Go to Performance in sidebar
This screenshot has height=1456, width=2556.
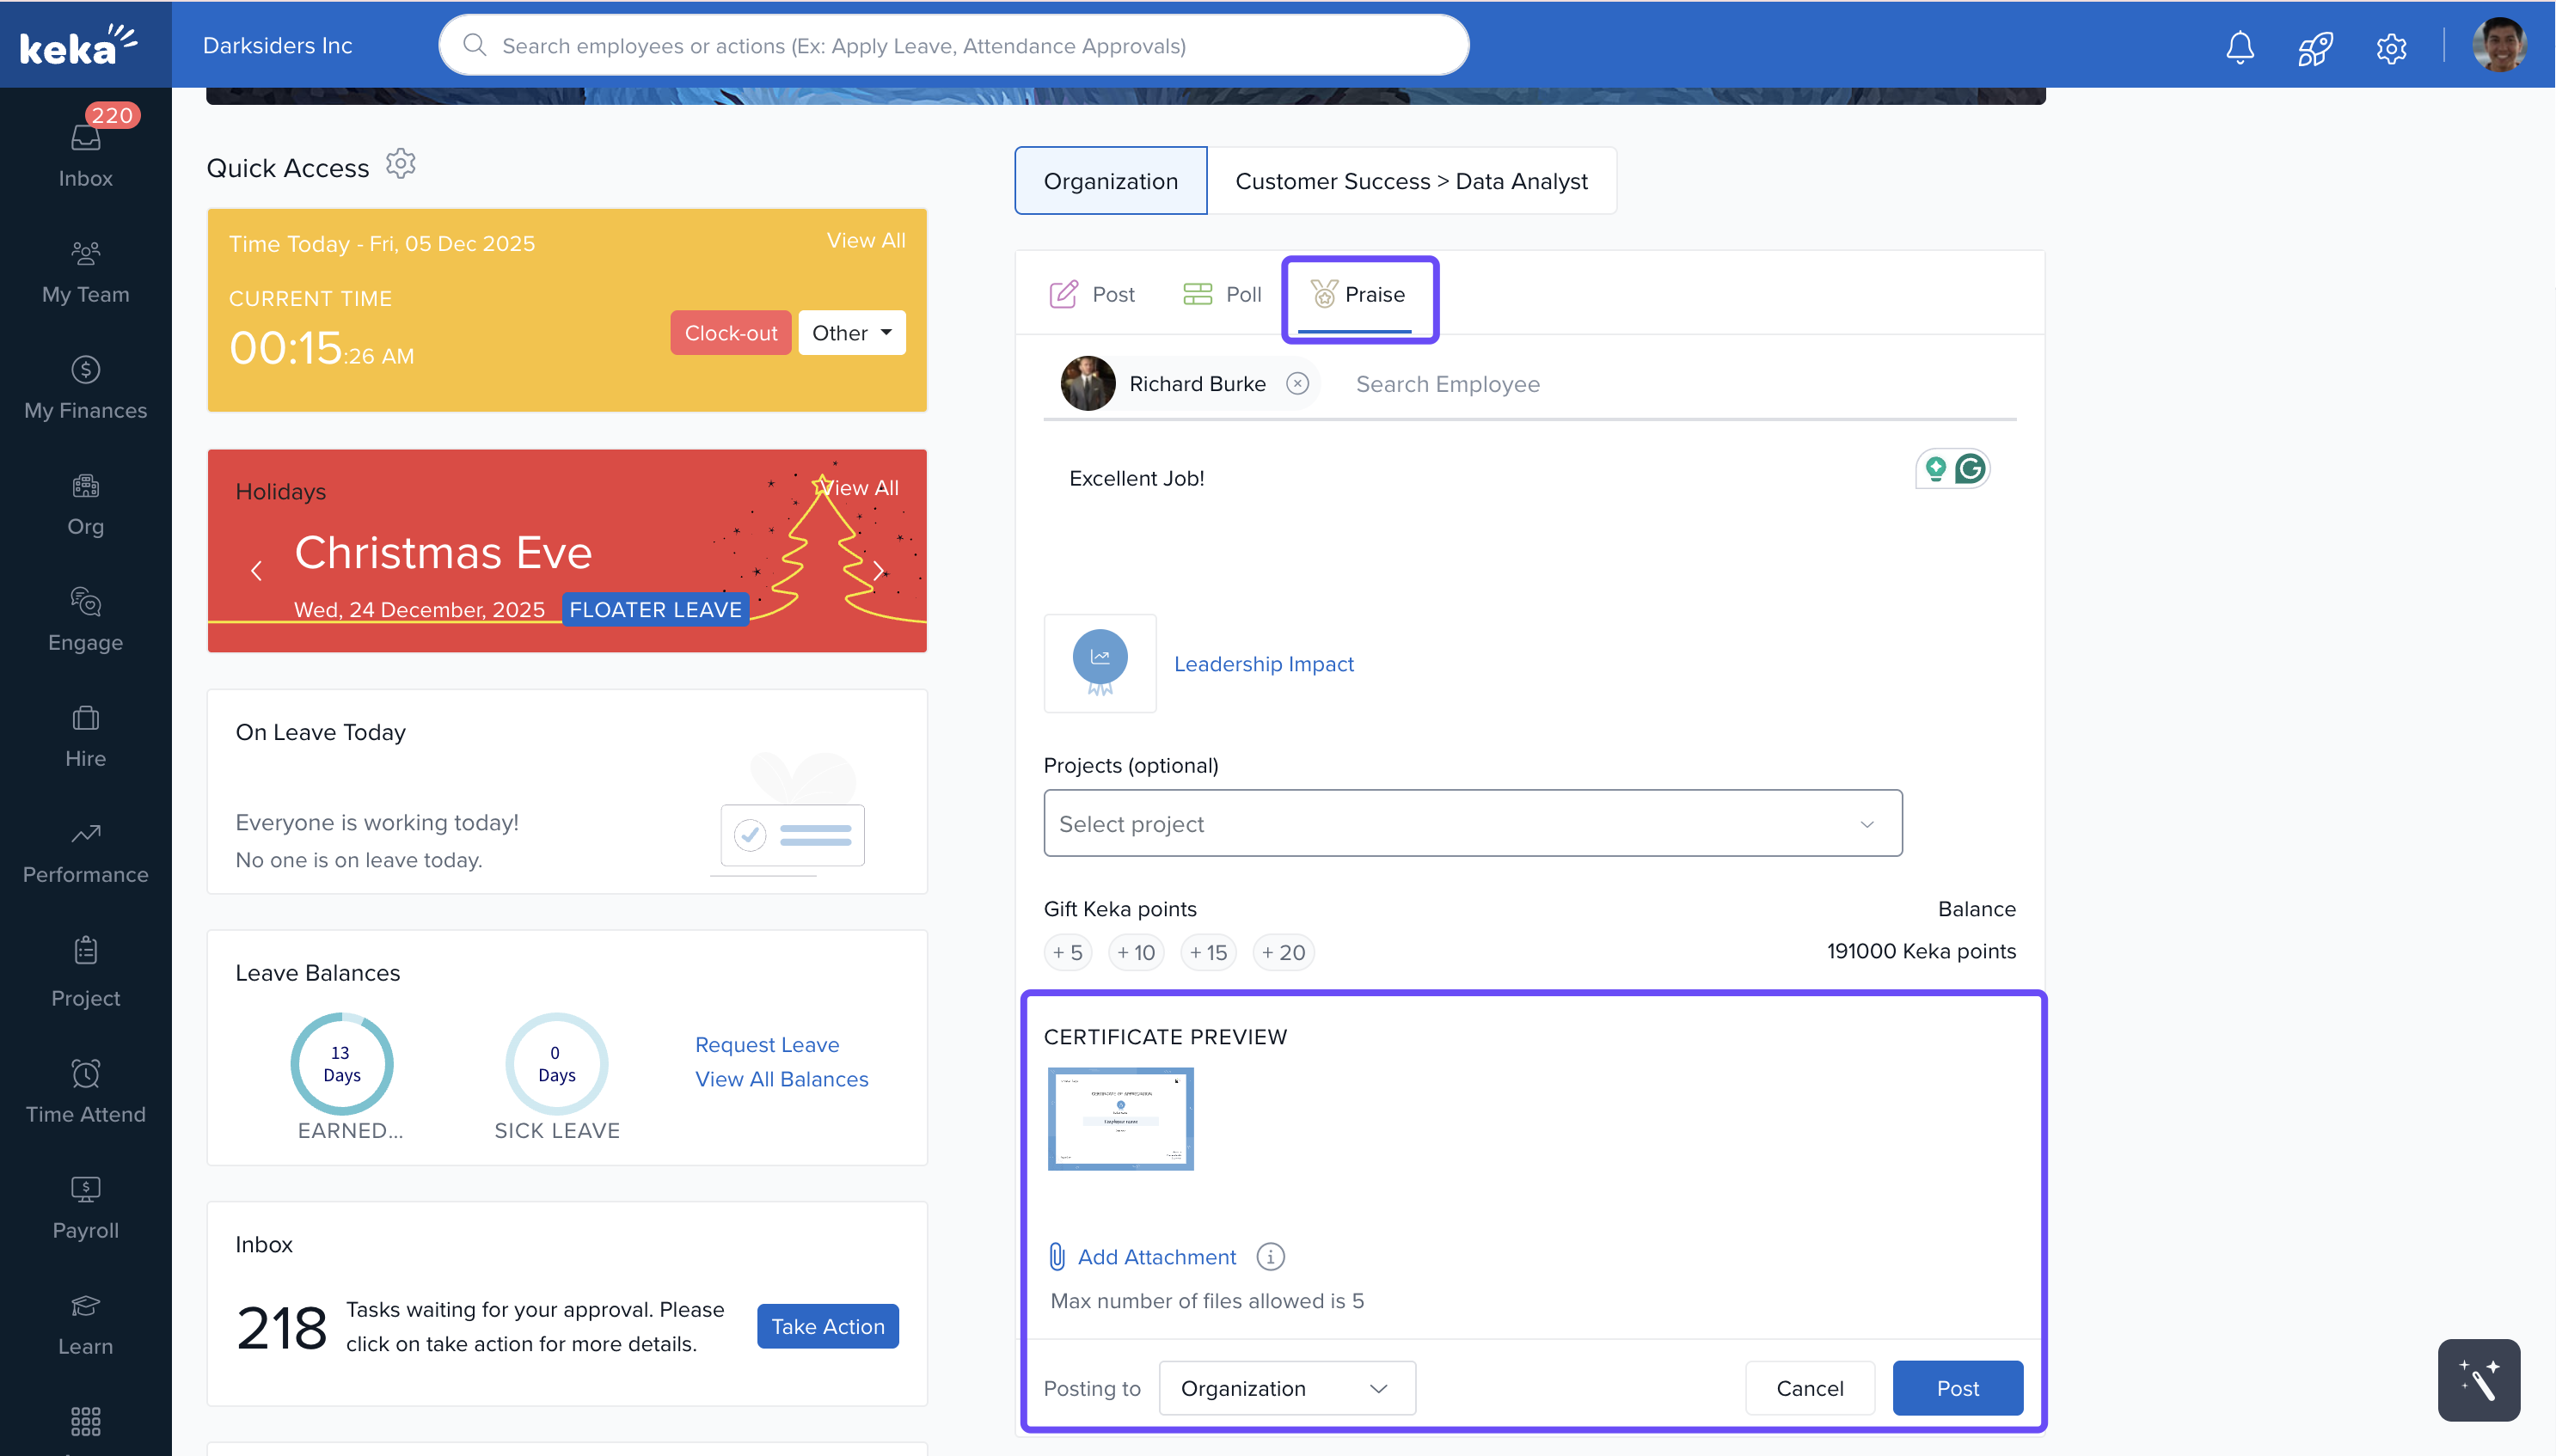(85, 853)
